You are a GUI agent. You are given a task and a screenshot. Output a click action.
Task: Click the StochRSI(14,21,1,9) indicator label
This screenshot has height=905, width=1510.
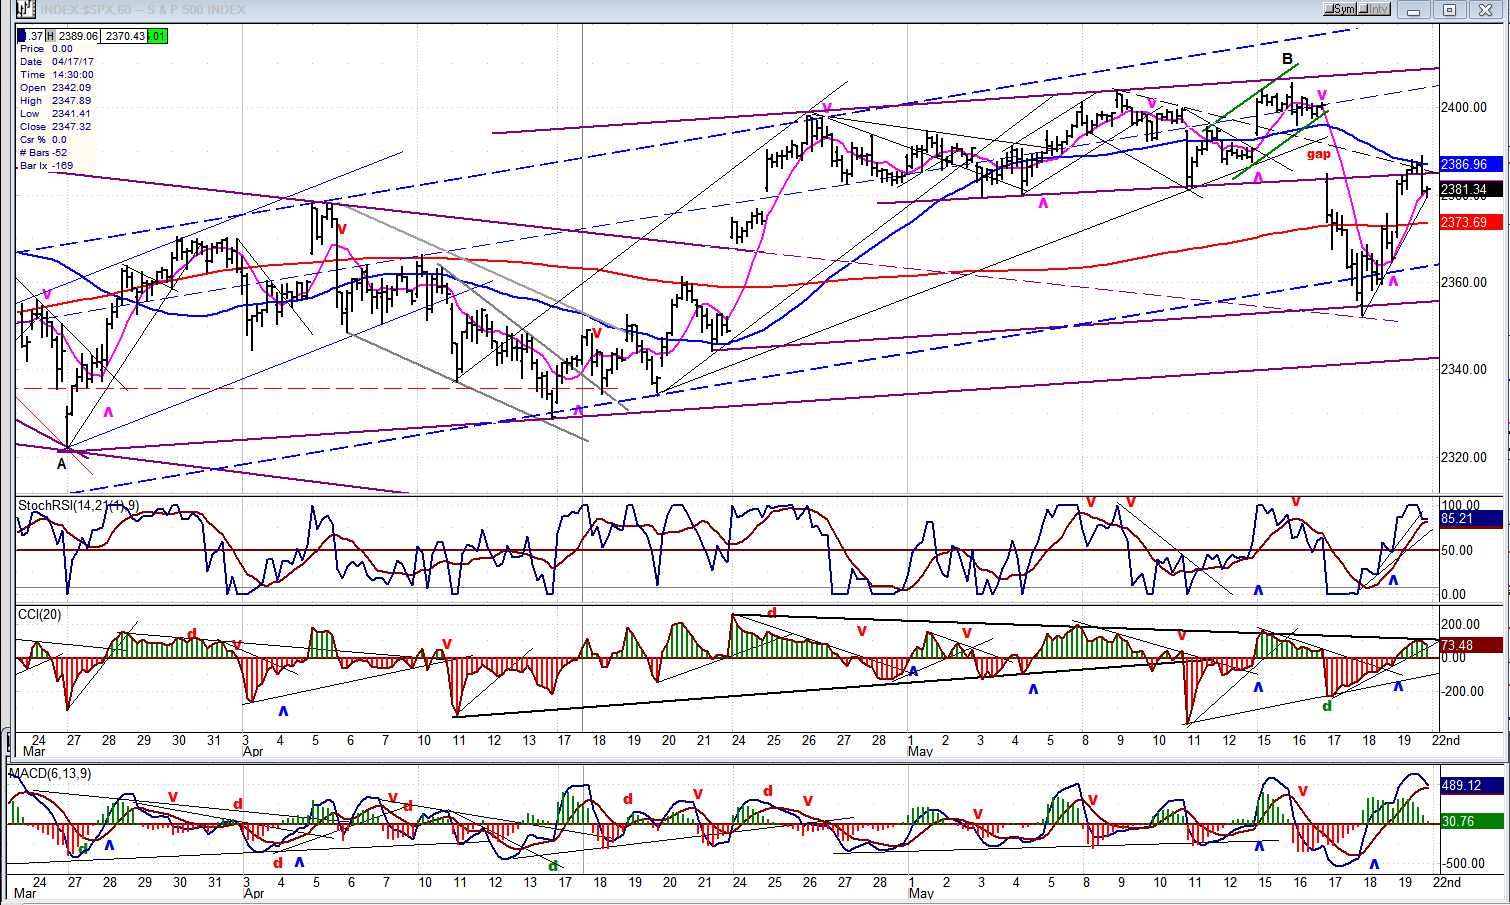[x=77, y=506]
